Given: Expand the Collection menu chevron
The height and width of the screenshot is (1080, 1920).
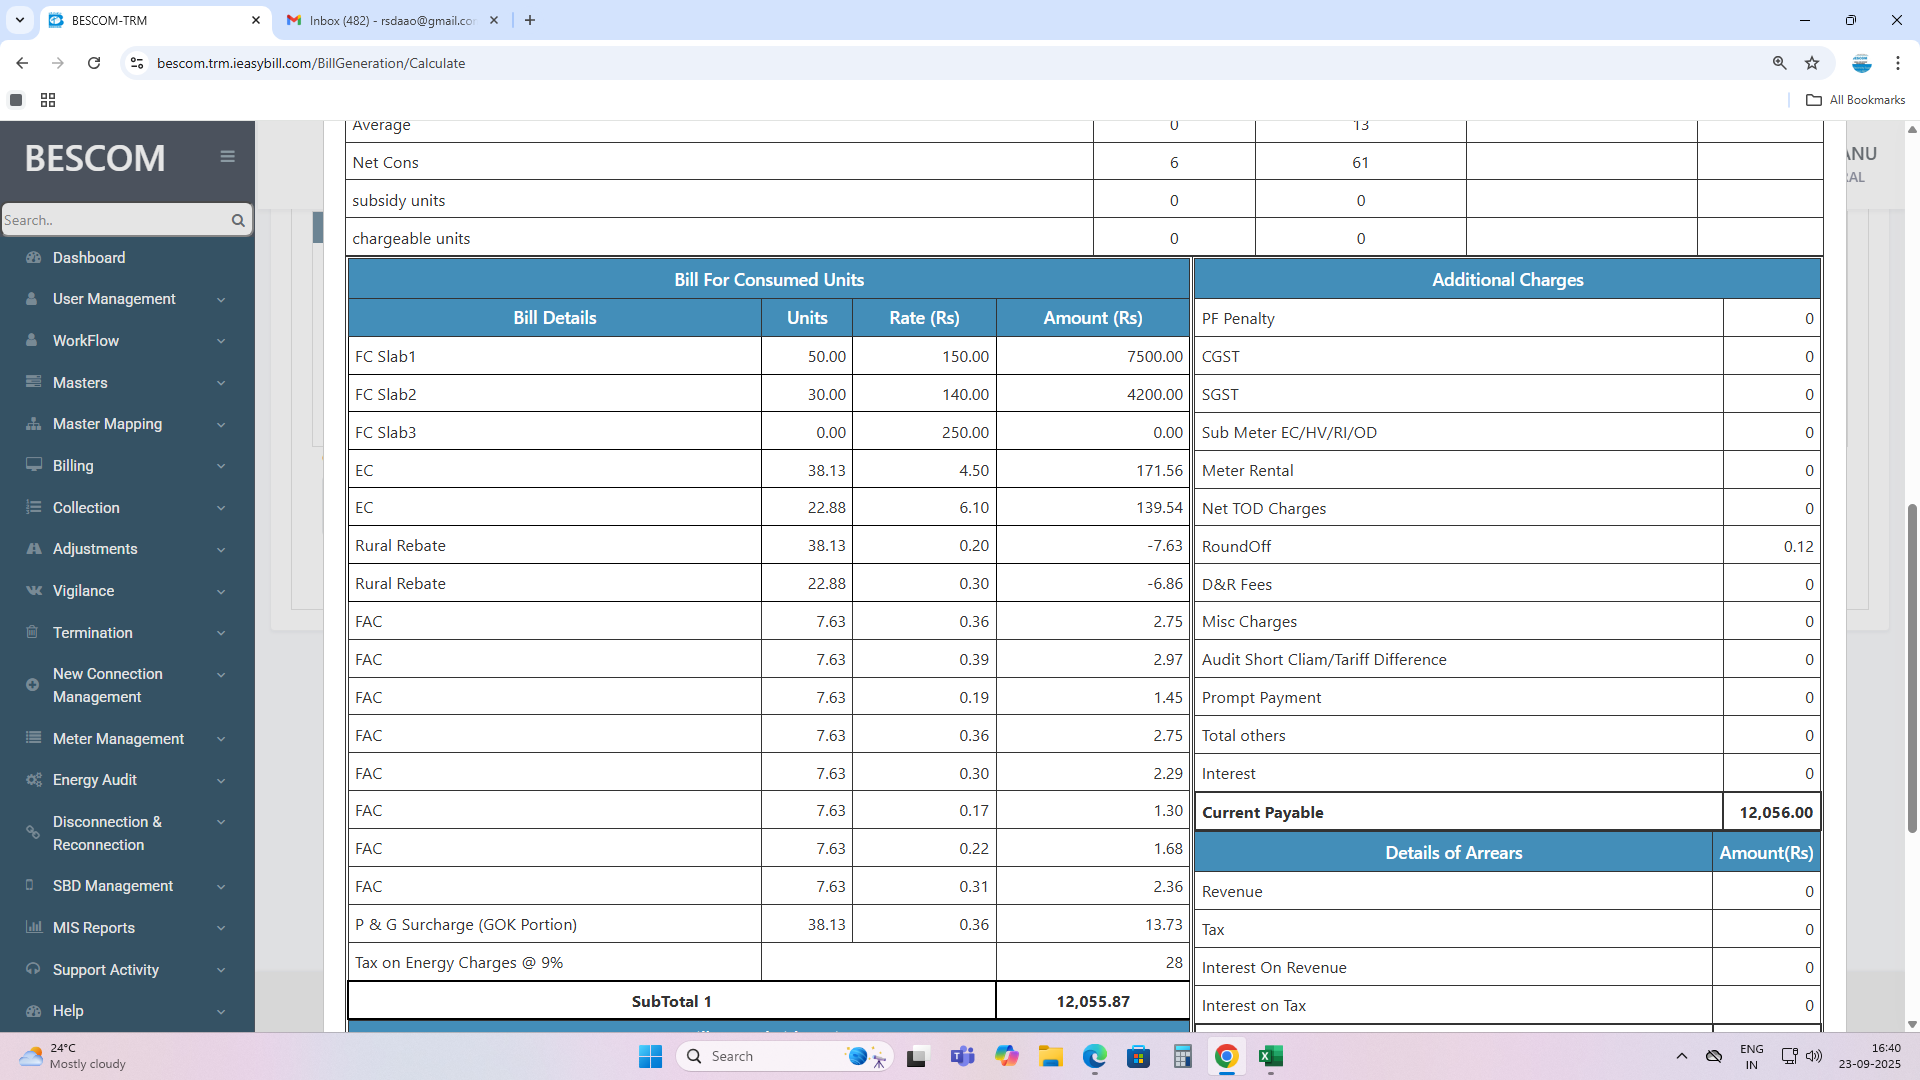Looking at the screenshot, I should pos(221,508).
